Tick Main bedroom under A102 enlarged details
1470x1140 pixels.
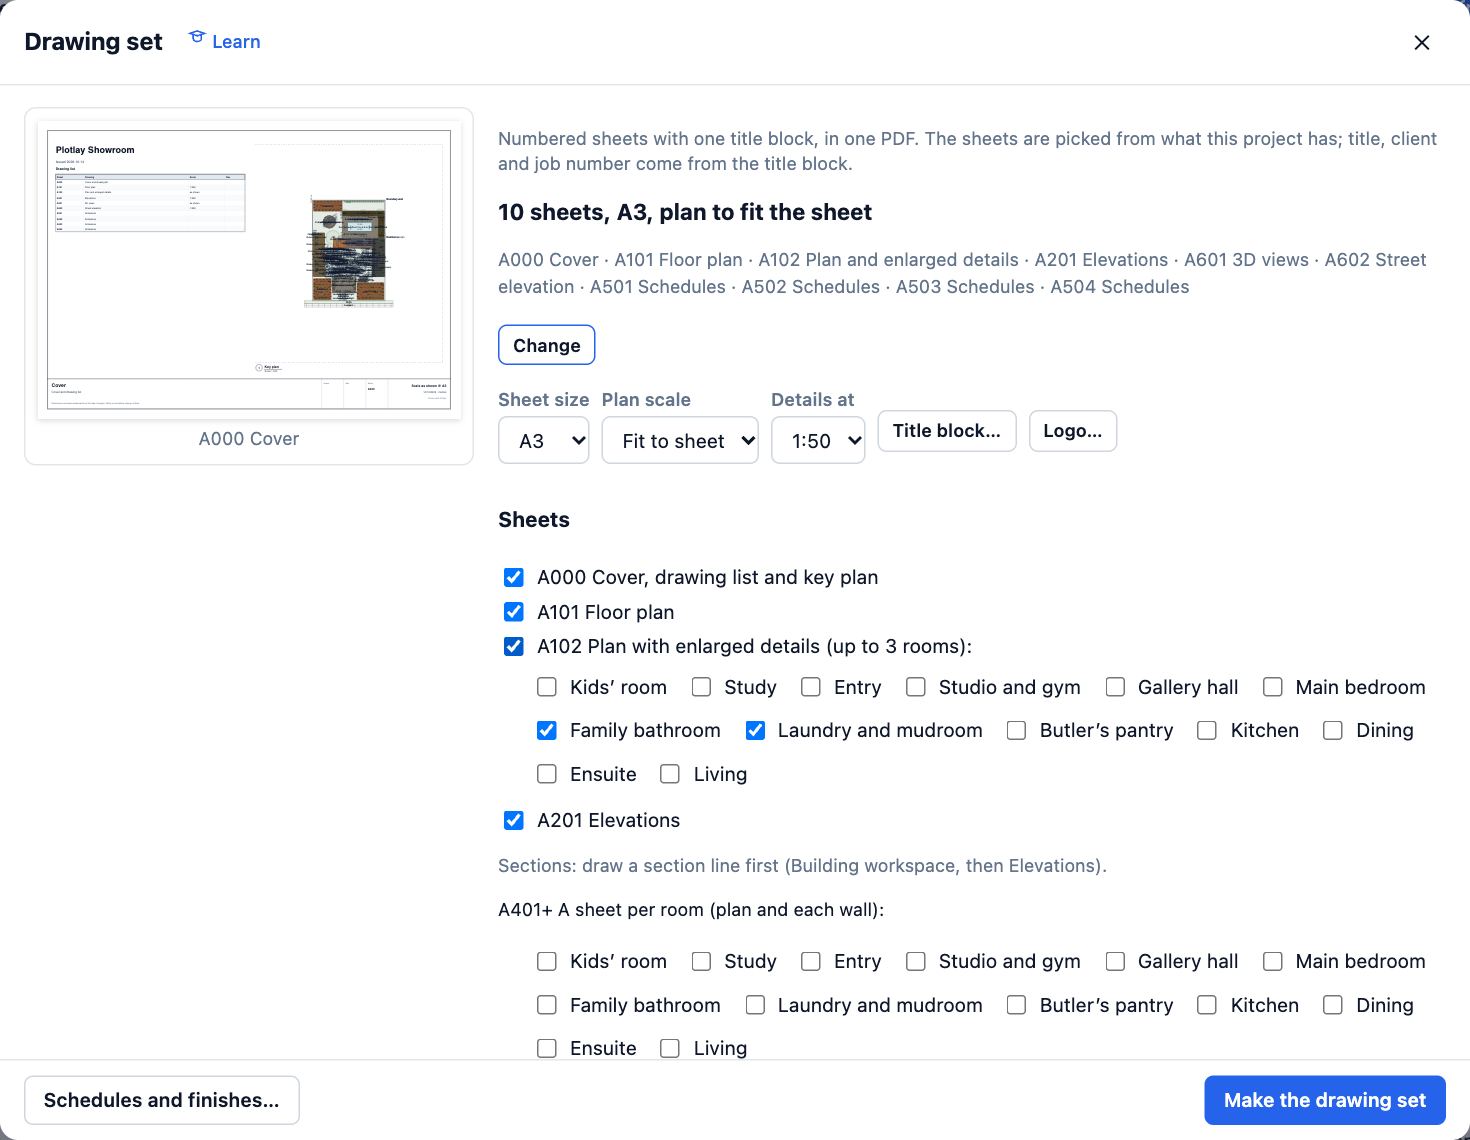(1273, 687)
